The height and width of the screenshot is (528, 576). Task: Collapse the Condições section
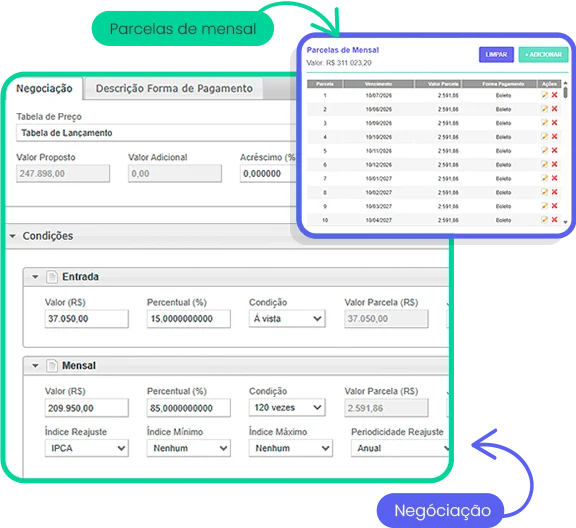(12, 236)
